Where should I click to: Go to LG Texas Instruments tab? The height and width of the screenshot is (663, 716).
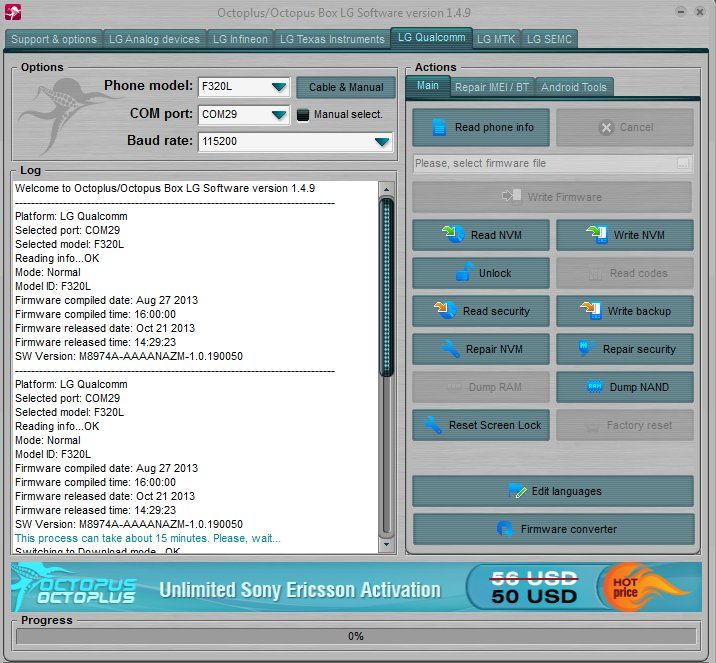(332, 39)
